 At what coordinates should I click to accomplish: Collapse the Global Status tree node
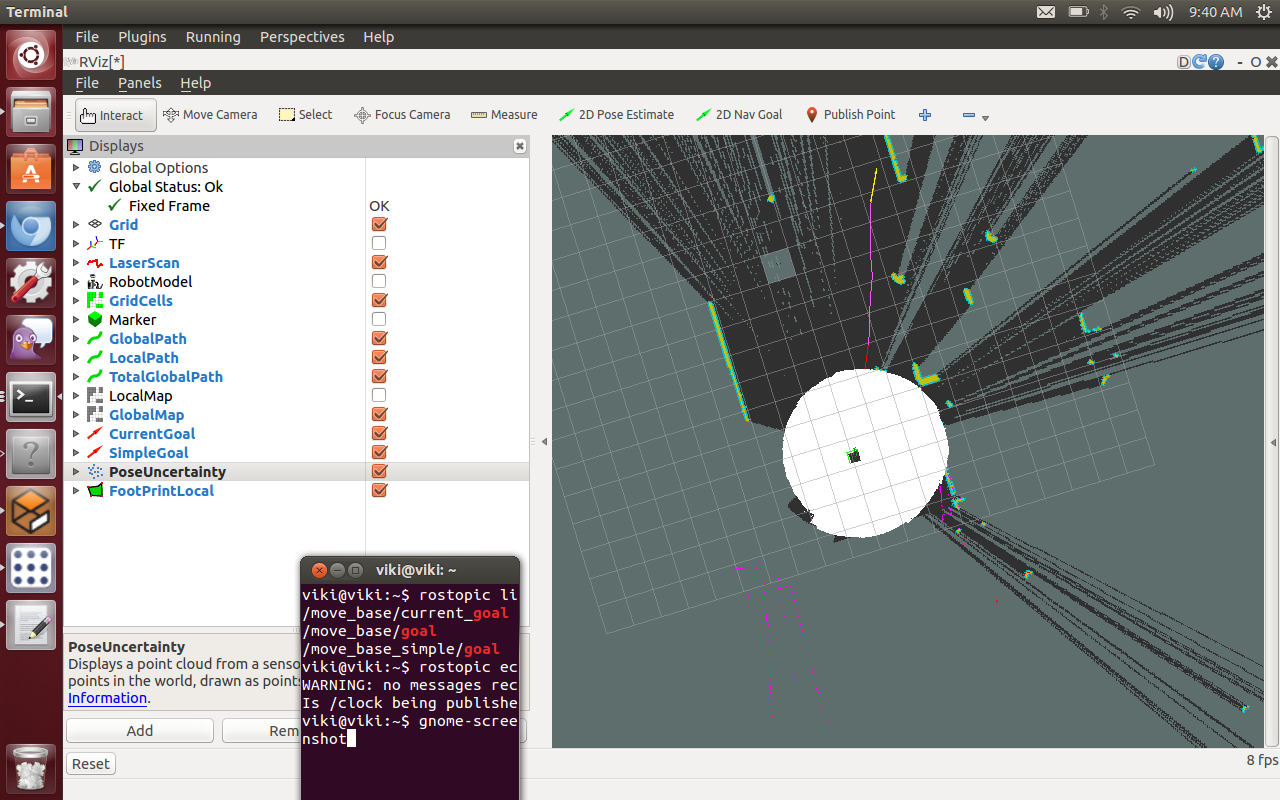click(x=76, y=186)
